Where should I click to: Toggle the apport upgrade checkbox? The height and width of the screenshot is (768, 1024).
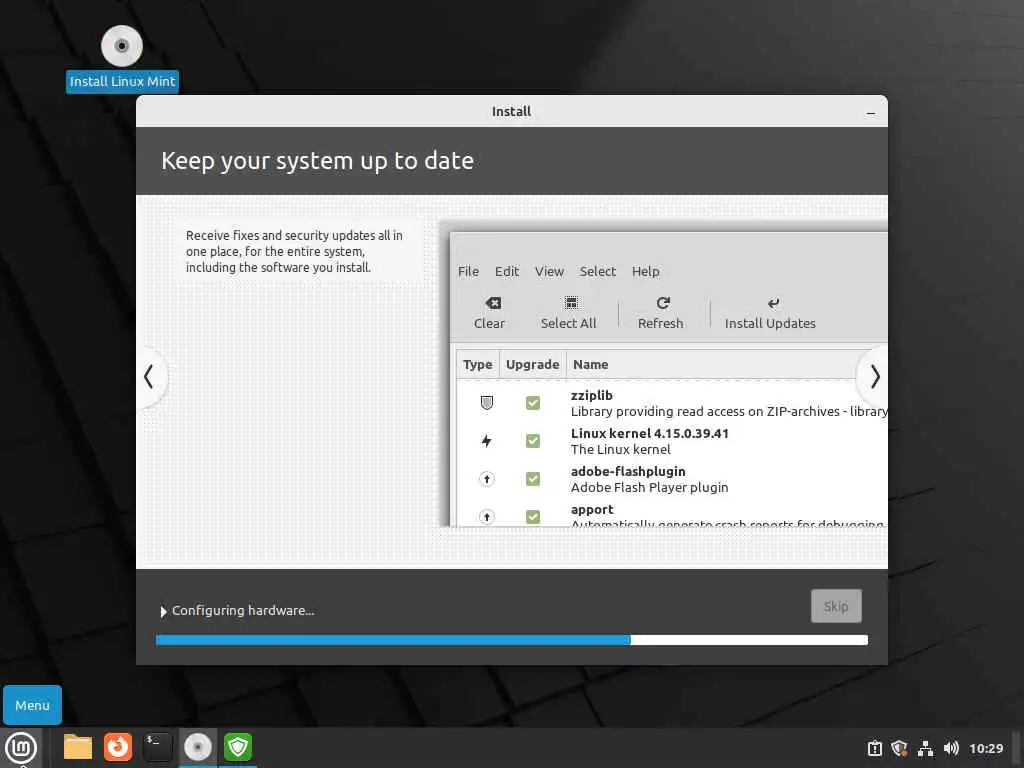pos(533,517)
